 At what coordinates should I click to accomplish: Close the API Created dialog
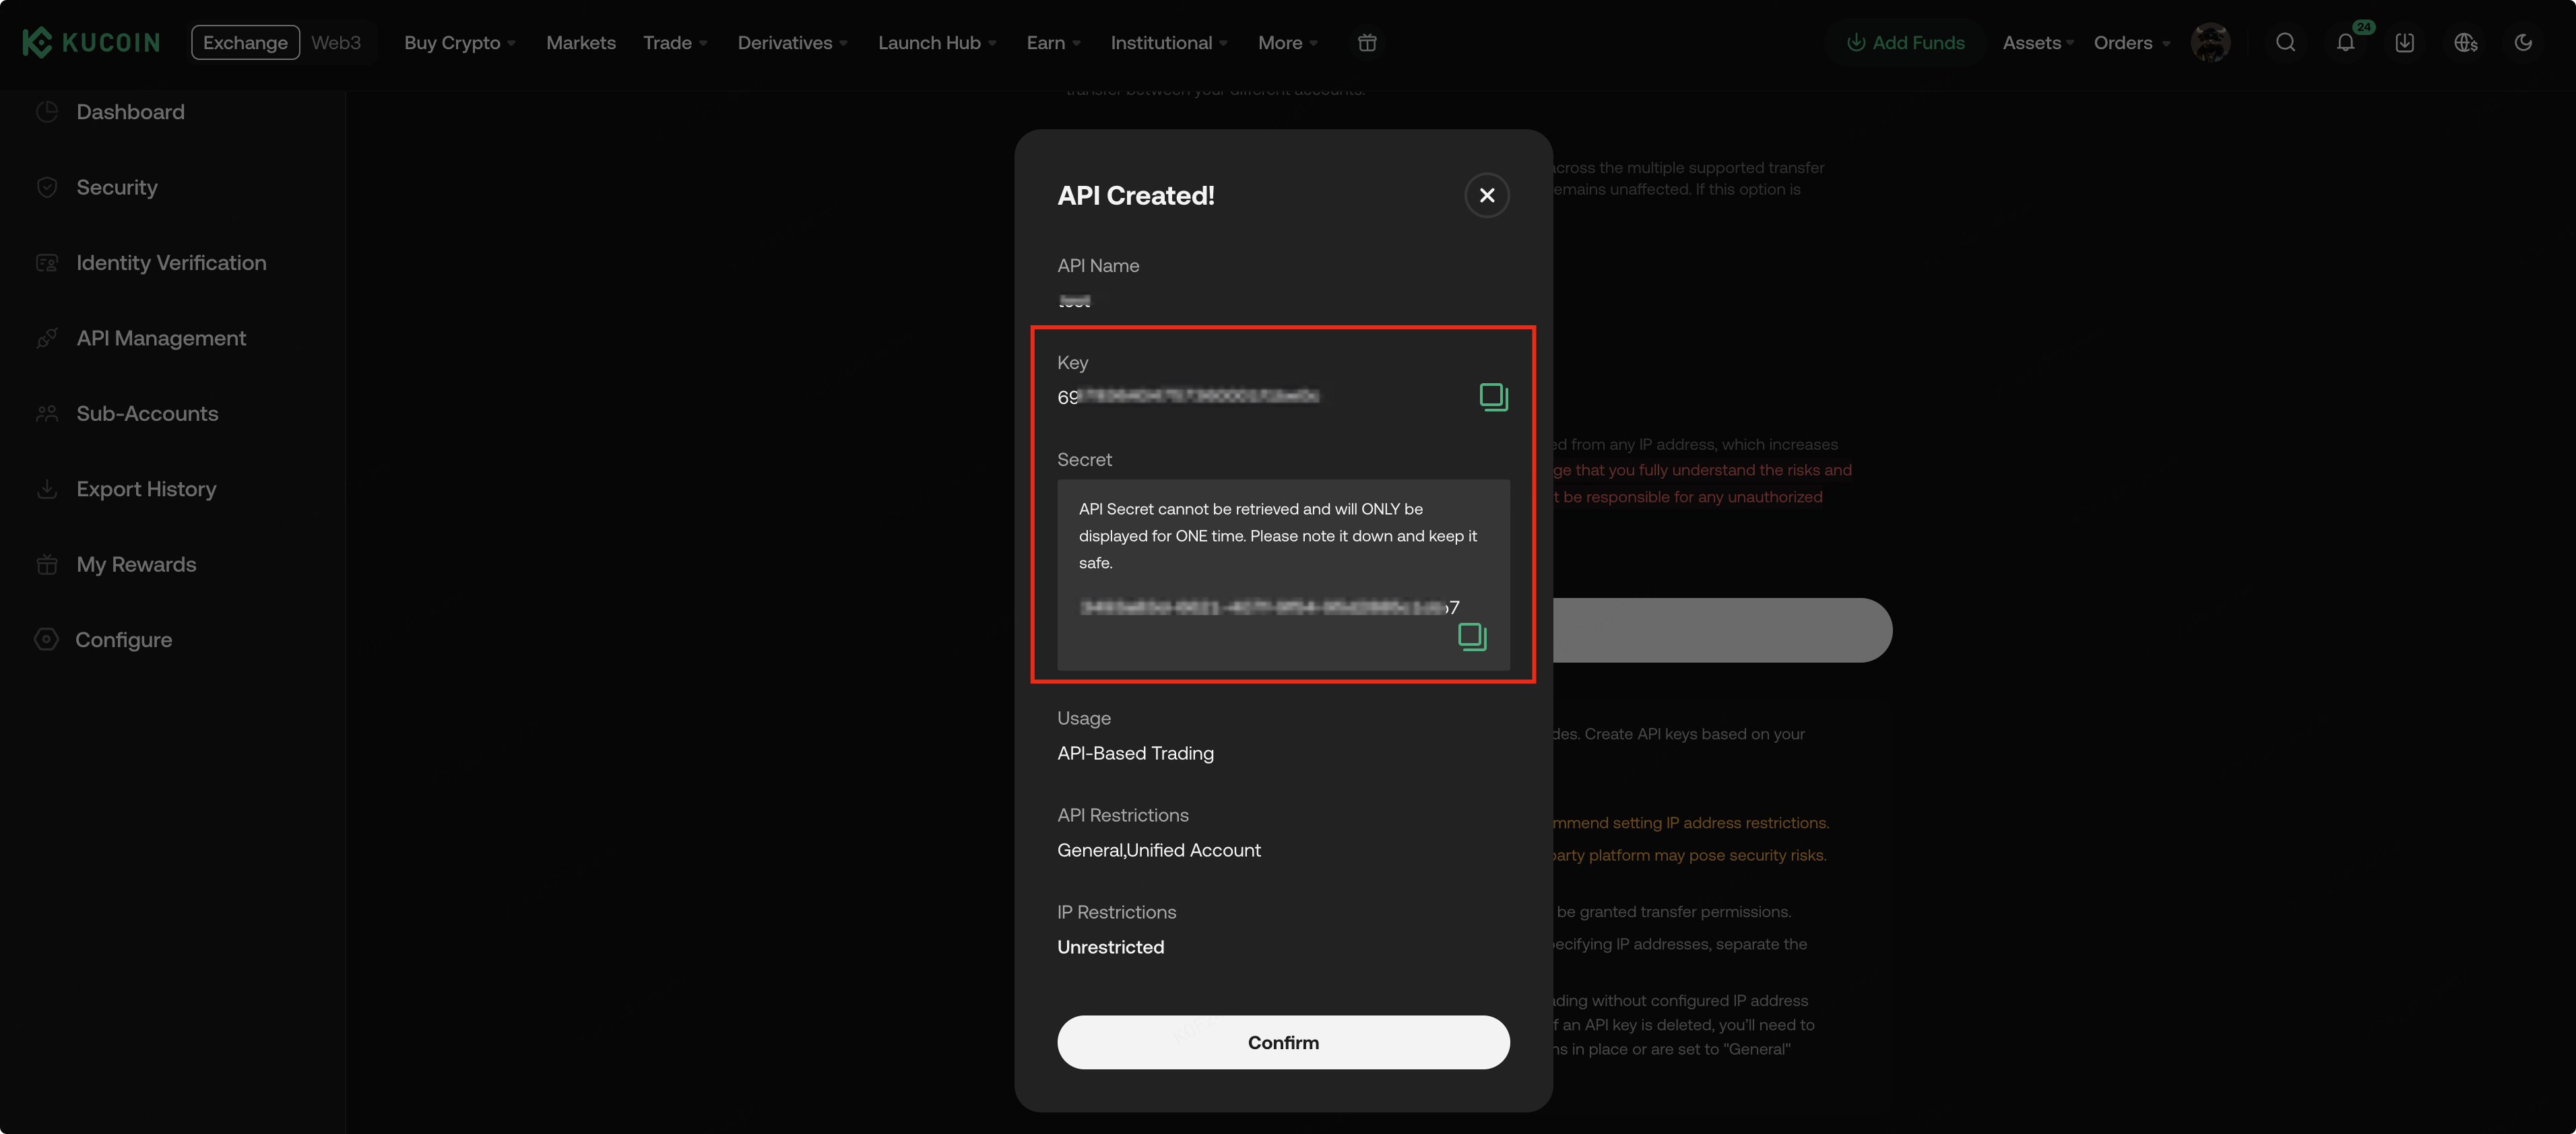click(1486, 195)
